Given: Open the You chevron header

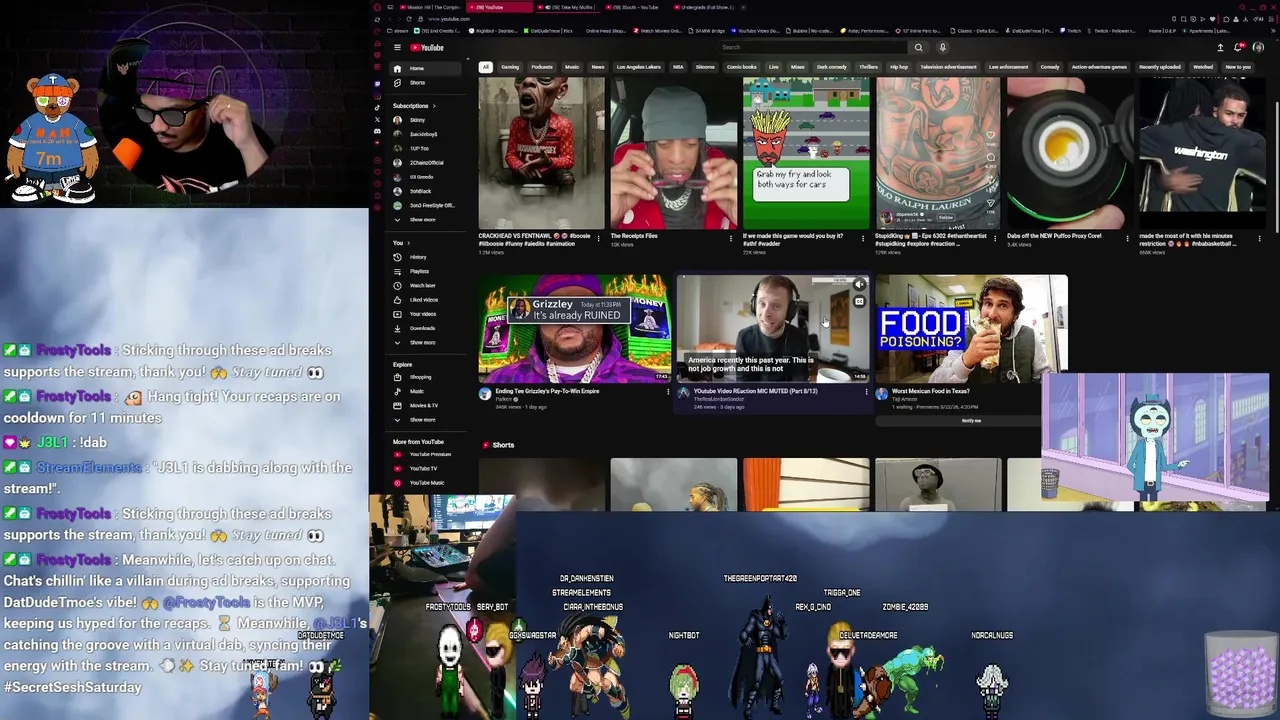Looking at the screenshot, I should (x=401, y=243).
